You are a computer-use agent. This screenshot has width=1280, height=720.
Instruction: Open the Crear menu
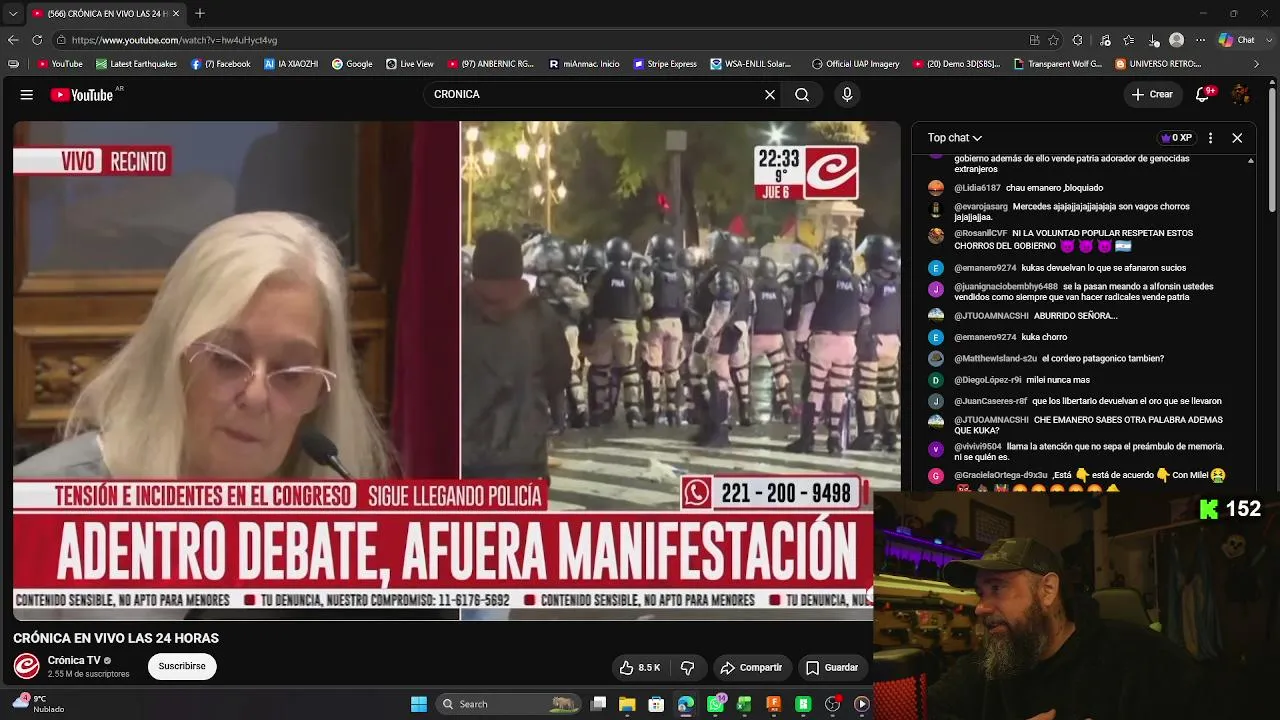(1151, 94)
